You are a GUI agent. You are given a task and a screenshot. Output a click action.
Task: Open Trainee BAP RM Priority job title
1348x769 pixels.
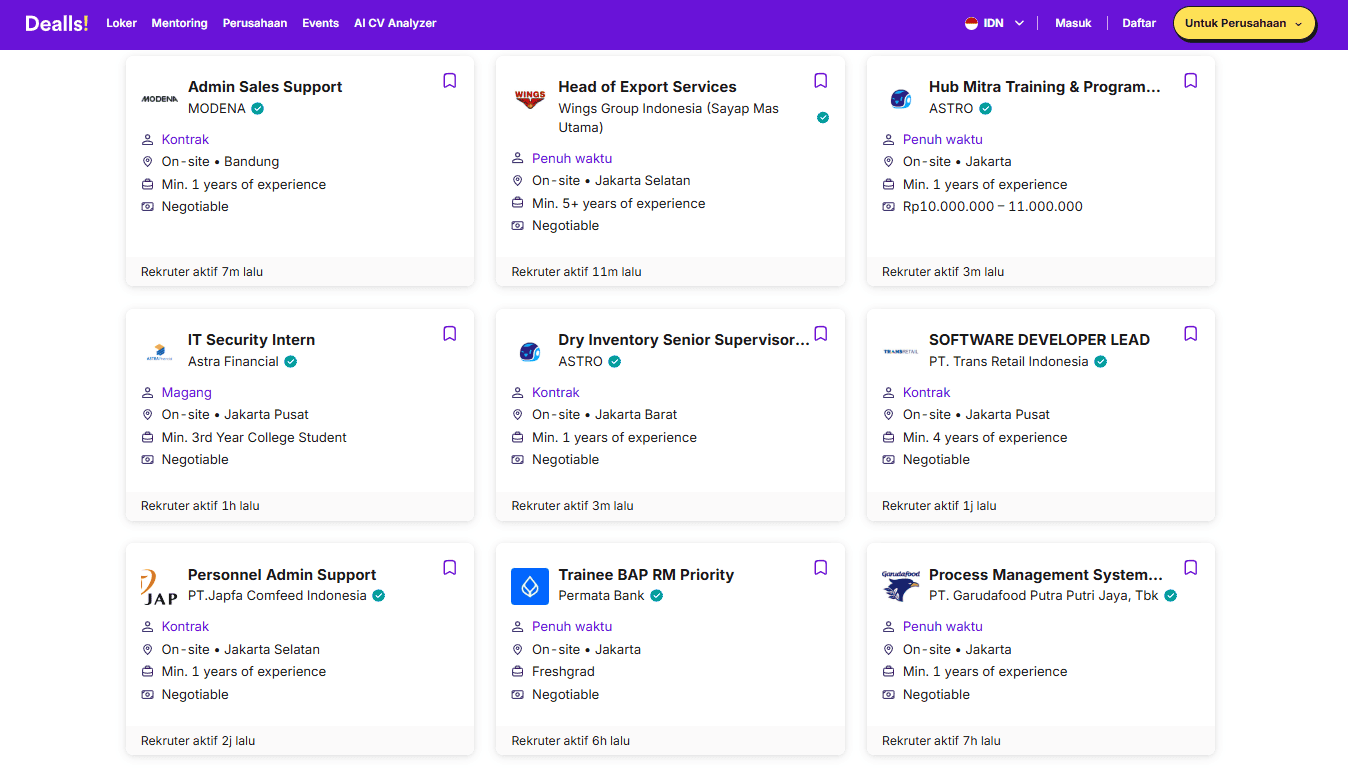pyautogui.click(x=646, y=575)
